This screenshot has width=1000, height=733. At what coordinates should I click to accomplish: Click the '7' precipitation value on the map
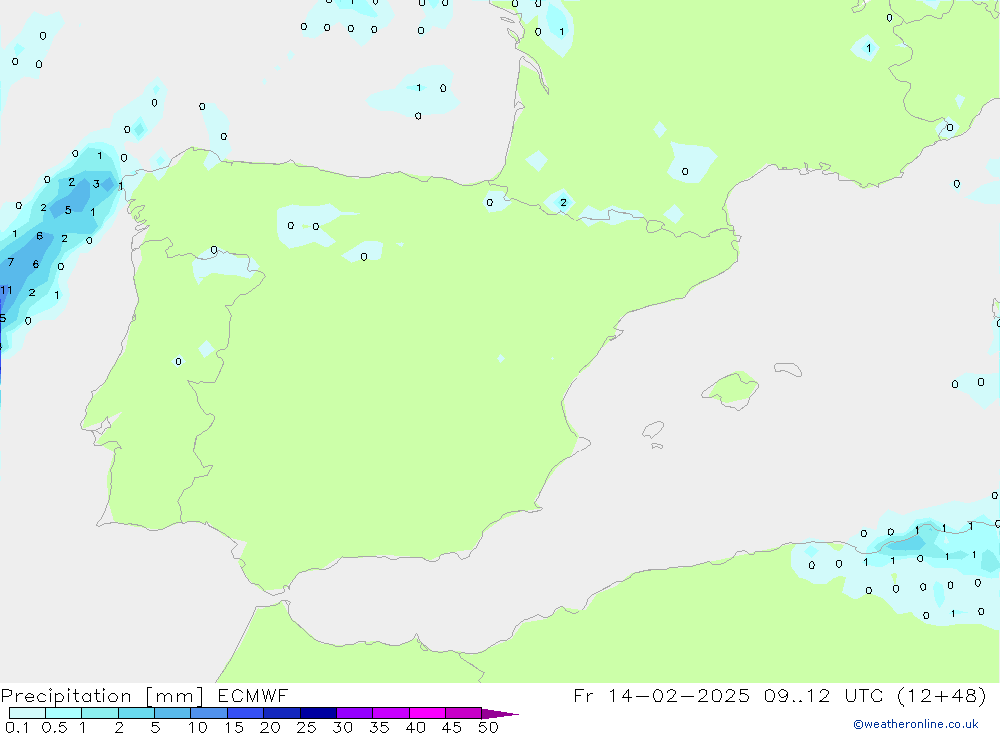[11, 262]
